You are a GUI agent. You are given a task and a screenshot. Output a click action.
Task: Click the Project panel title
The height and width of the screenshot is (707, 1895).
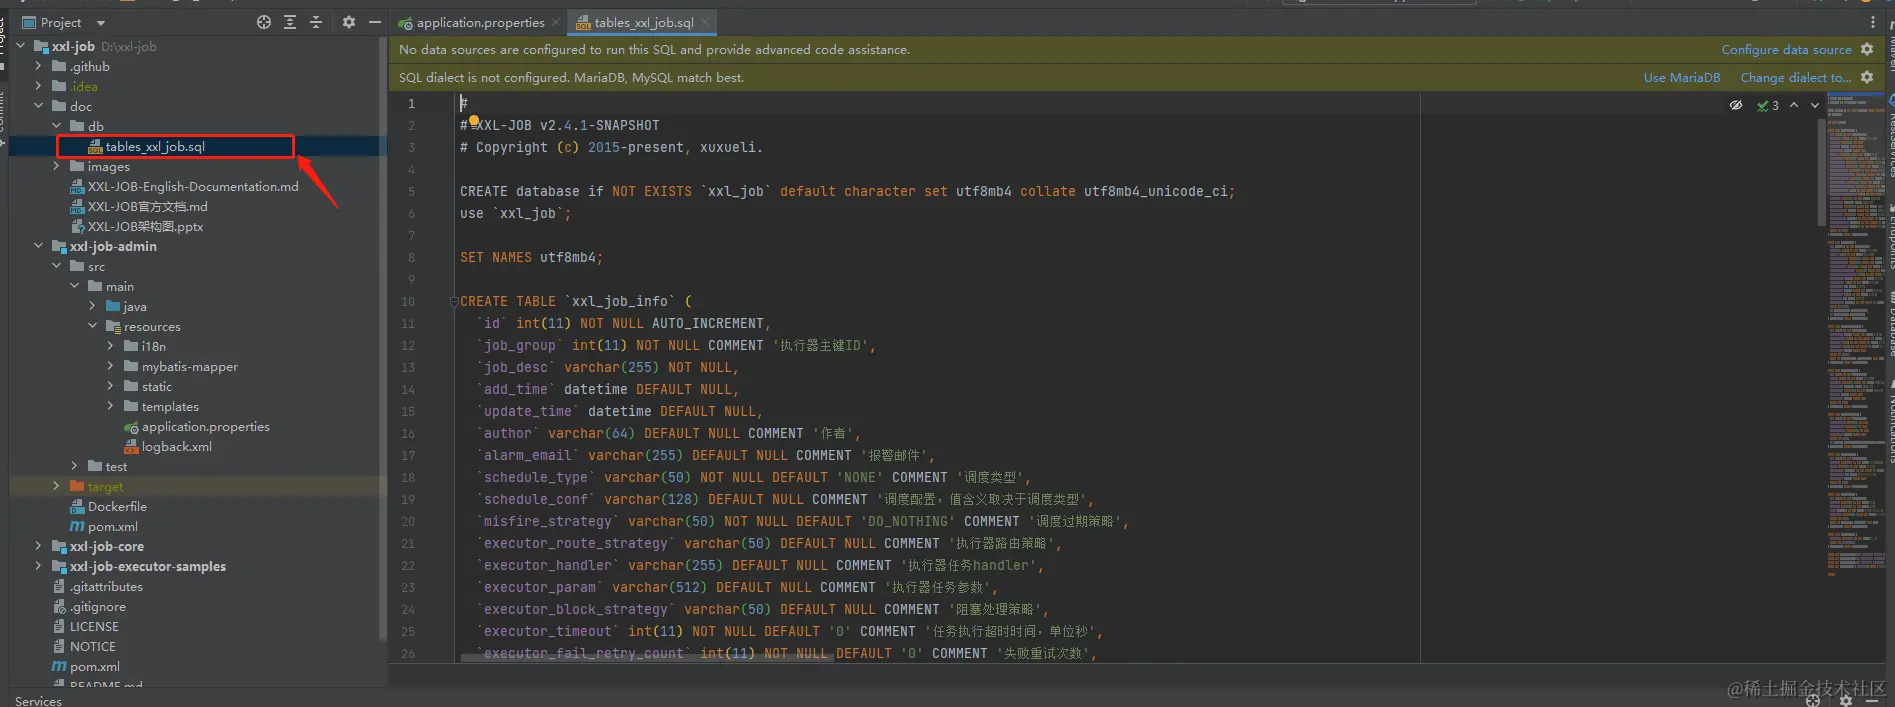point(61,22)
